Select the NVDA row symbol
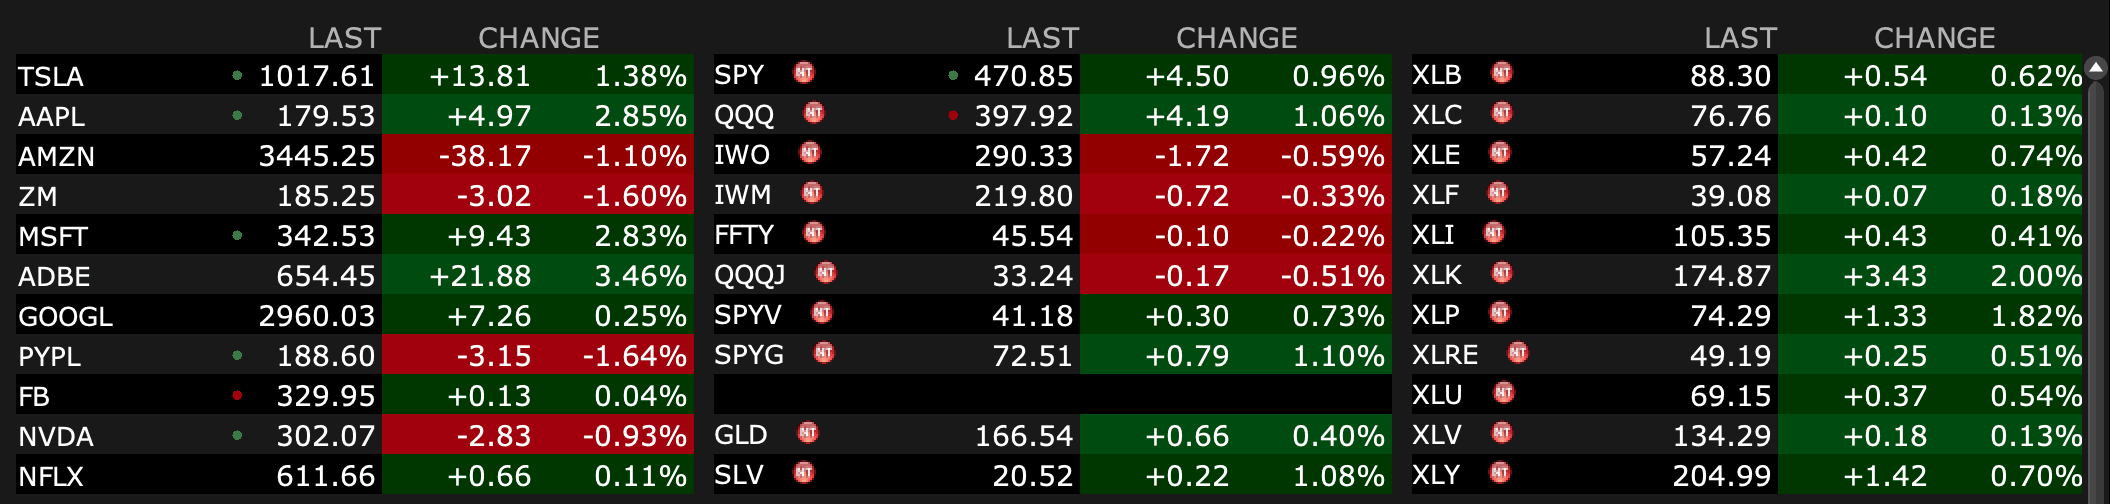Screen dimensions: 2110x504 pos(56,436)
